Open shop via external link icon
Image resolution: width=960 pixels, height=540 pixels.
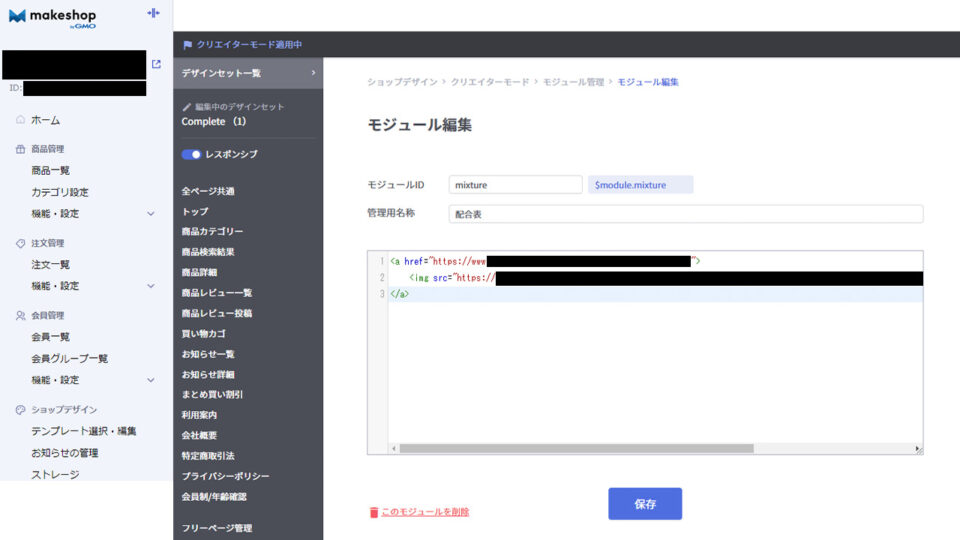(156, 64)
